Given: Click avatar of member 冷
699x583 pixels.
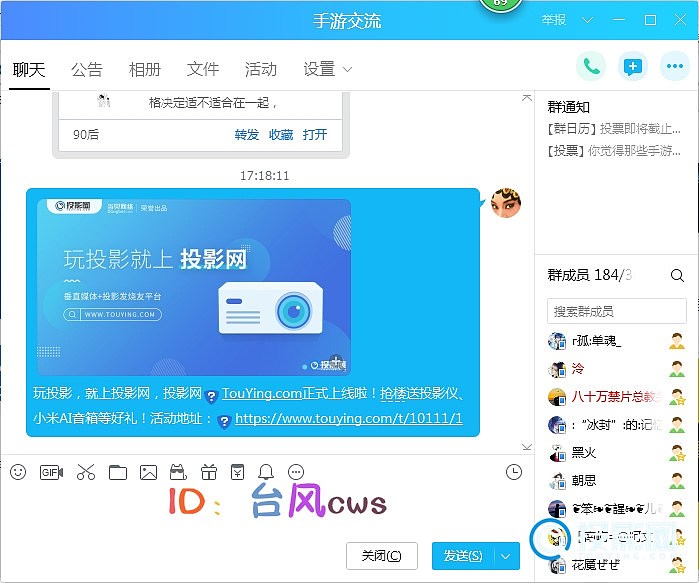Looking at the screenshot, I should [557, 369].
